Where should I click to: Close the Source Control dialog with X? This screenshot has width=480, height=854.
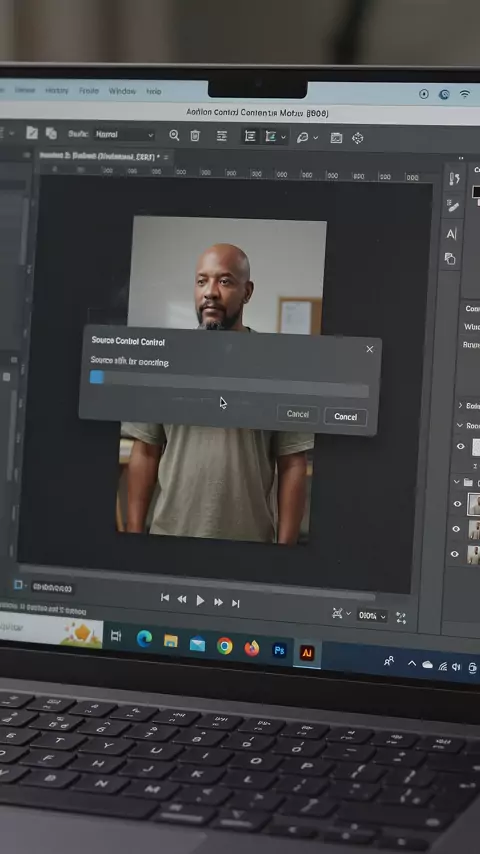point(370,349)
